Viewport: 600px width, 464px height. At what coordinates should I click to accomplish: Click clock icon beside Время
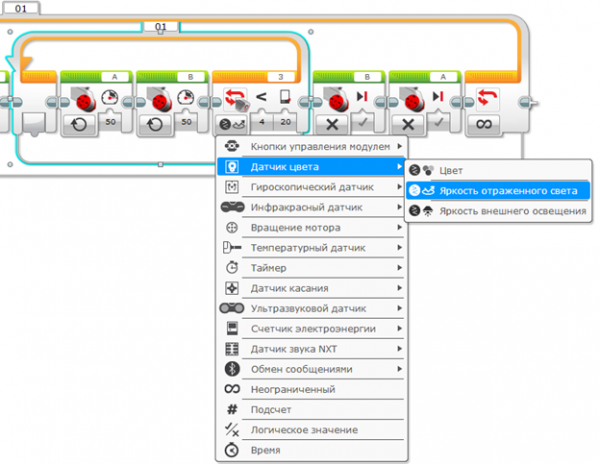(x=232, y=450)
